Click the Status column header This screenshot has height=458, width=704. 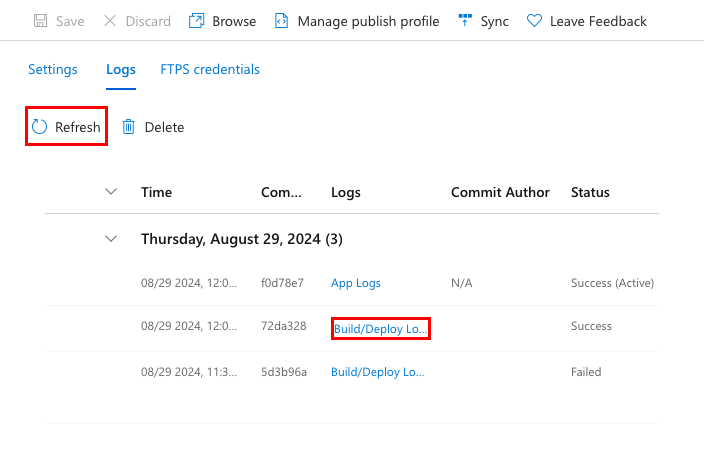(x=590, y=192)
